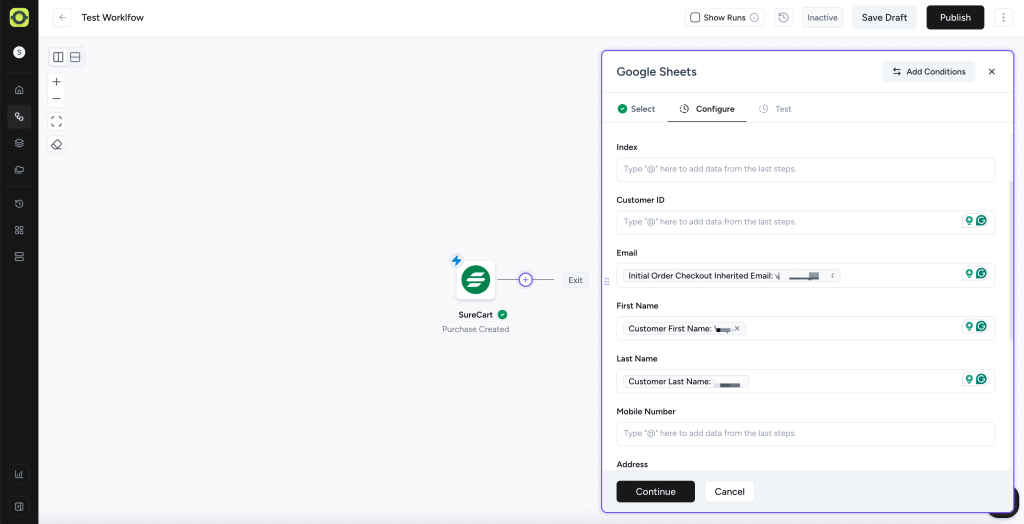Click the fit to screen icon
This screenshot has width=1024, height=524.
pyautogui.click(x=57, y=121)
